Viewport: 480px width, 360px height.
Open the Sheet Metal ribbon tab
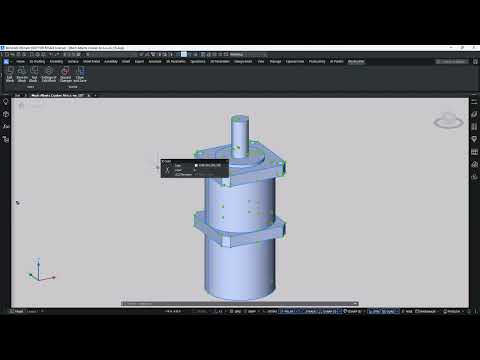(91, 62)
